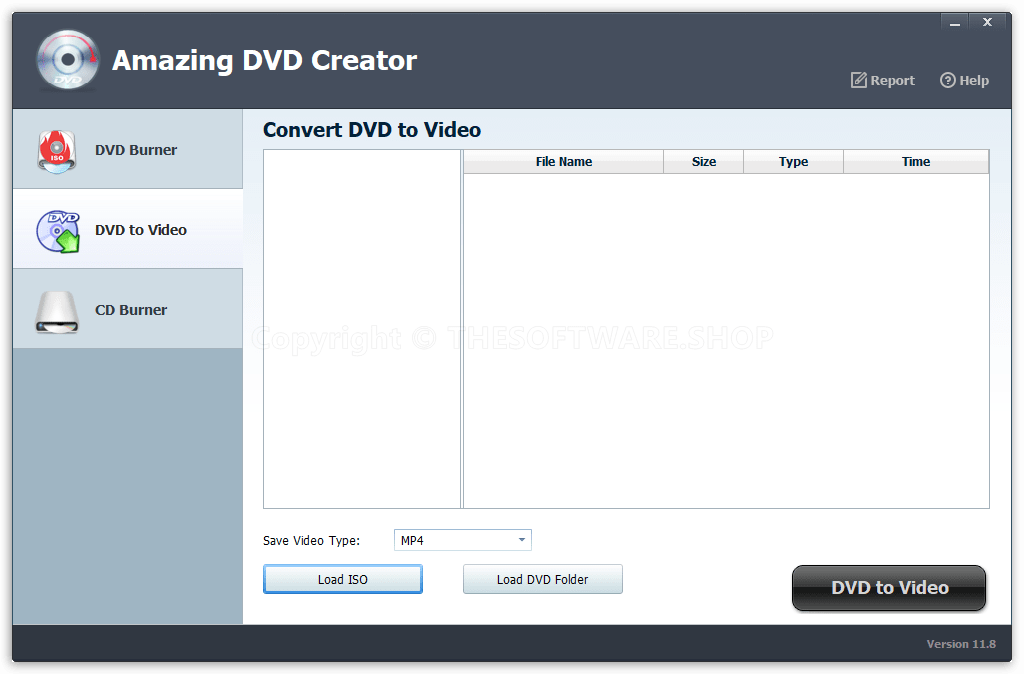Select the DVD Burner tool icon
This screenshot has height=674, width=1024.
56,148
